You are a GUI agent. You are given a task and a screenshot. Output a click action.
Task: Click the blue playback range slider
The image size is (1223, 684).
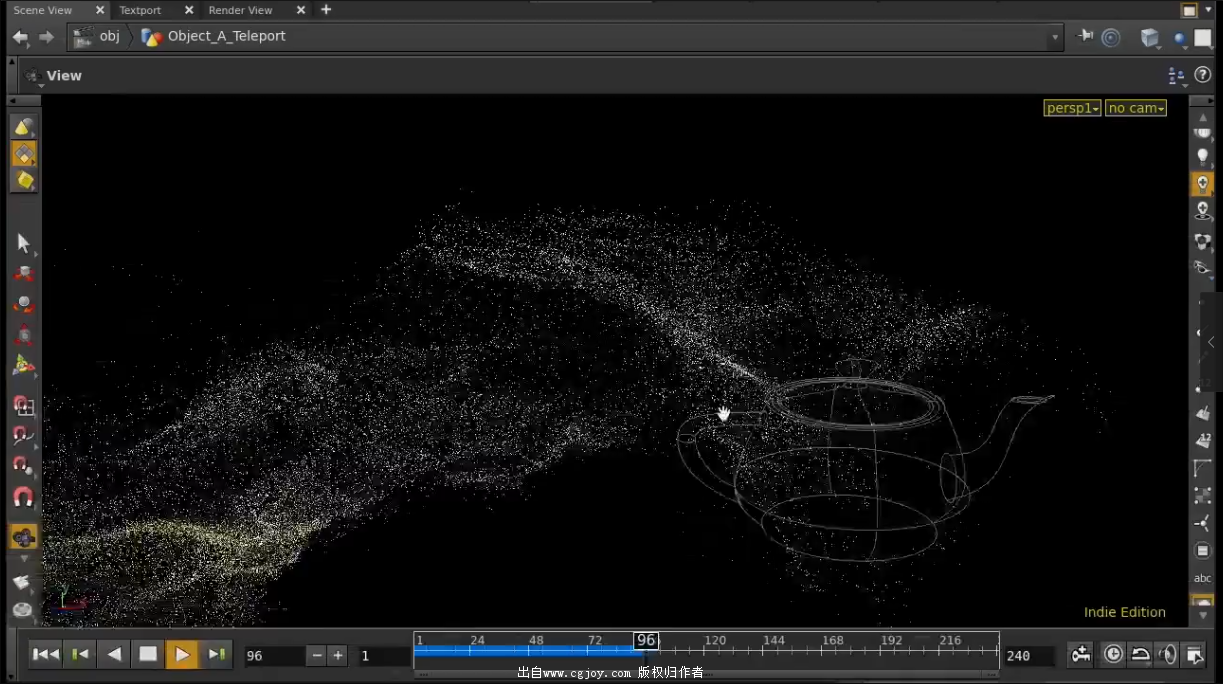(529, 650)
